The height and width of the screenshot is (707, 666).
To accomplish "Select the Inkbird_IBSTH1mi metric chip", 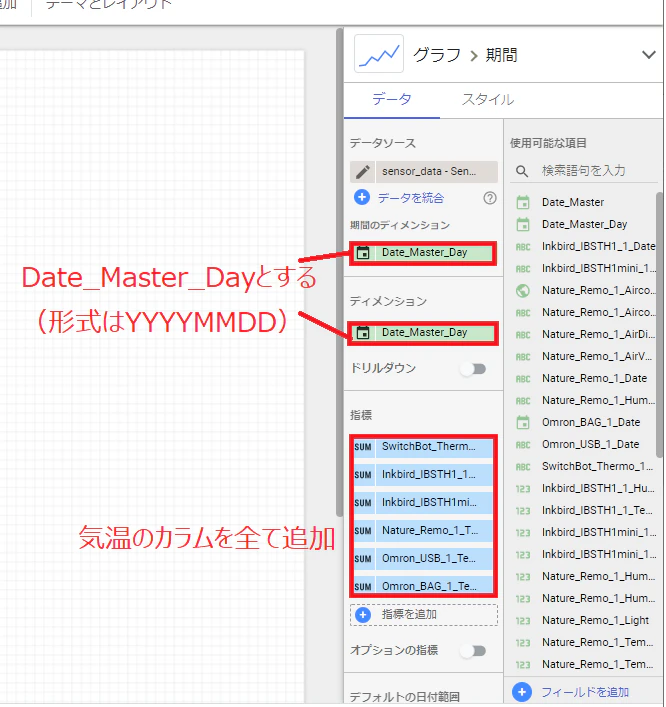I will pyautogui.click(x=434, y=503).
